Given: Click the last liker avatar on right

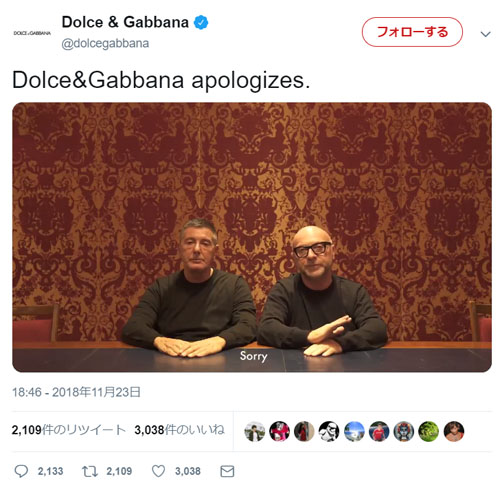Looking at the screenshot, I should click(454, 431).
